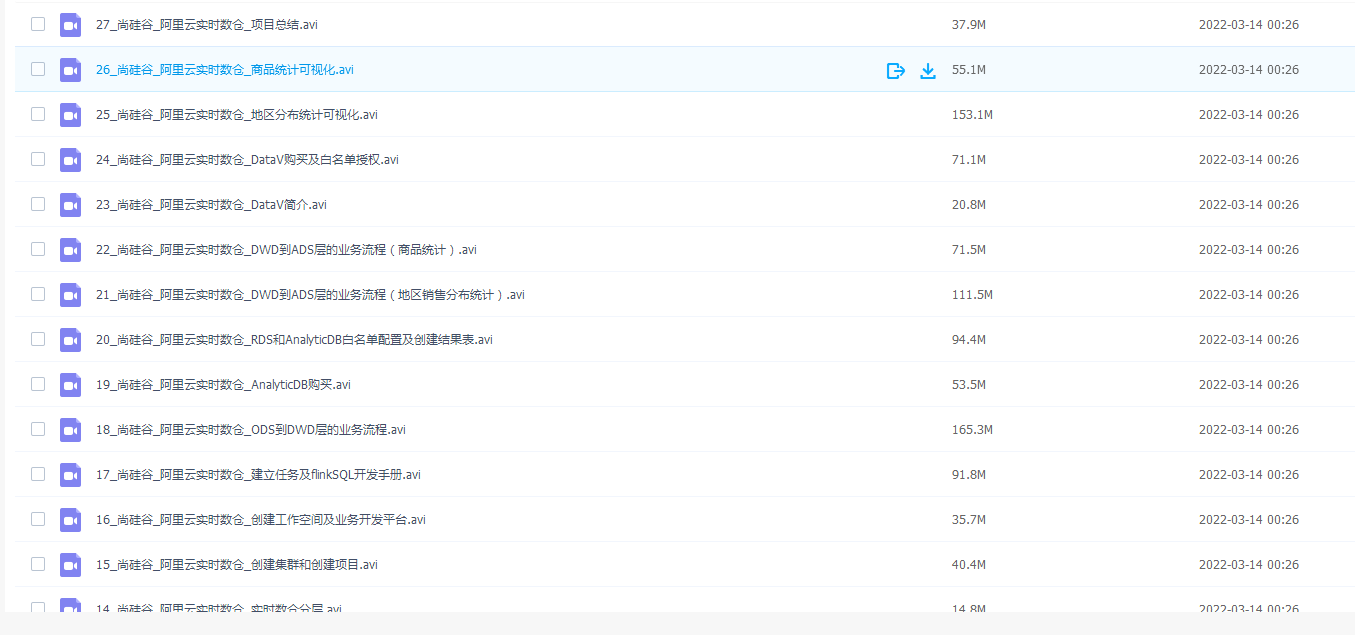Viewport: 1355px width, 635px height.
Task: Tick checkbox for 19_AnalyticDB购买.avi
Action: click(x=38, y=384)
